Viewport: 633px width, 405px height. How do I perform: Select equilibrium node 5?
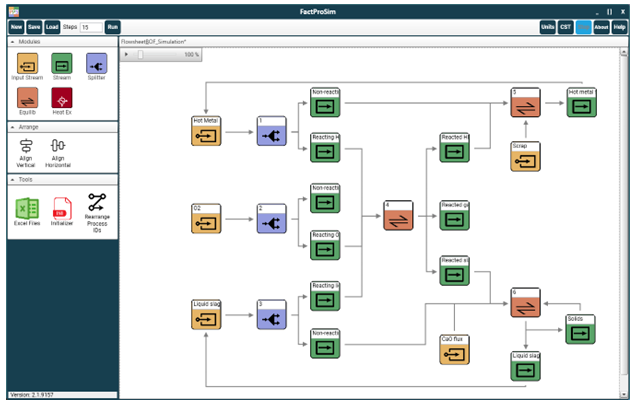[x=525, y=103]
